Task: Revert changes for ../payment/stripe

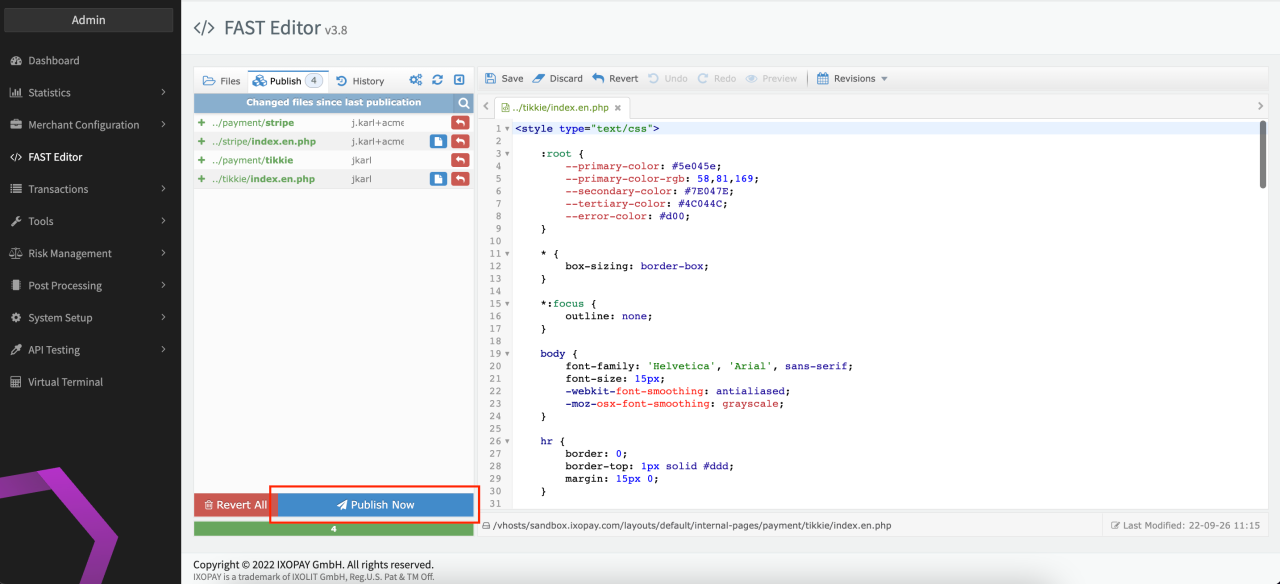Action: coord(460,123)
